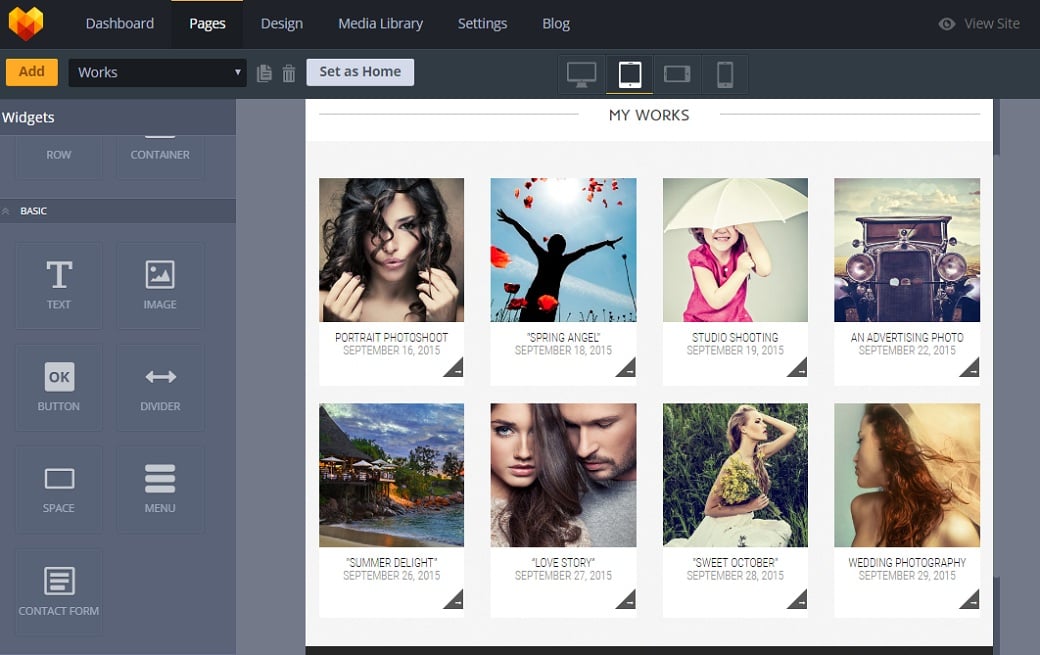
Task: Switch to desktop preview mode
Action: (x=581, y=74)
